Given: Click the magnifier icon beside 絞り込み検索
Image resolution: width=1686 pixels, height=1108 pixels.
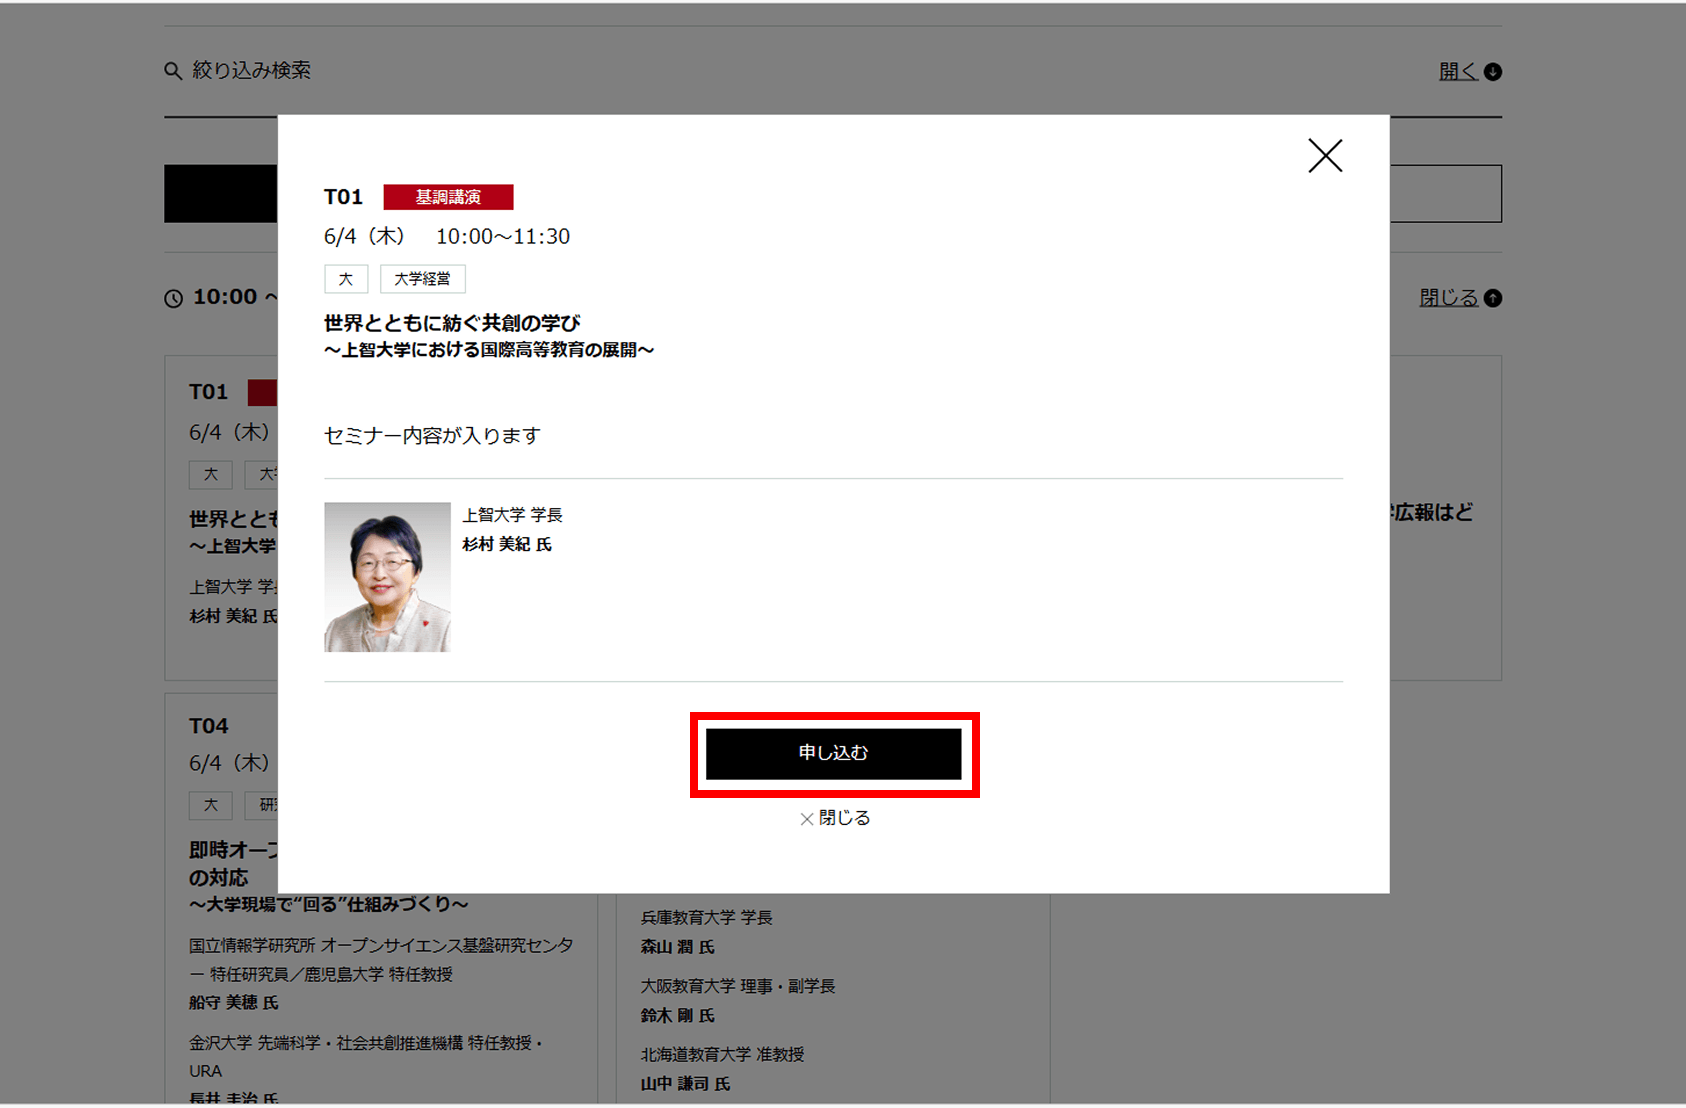Looking at the screenshot, I should (x=173, y=71).
